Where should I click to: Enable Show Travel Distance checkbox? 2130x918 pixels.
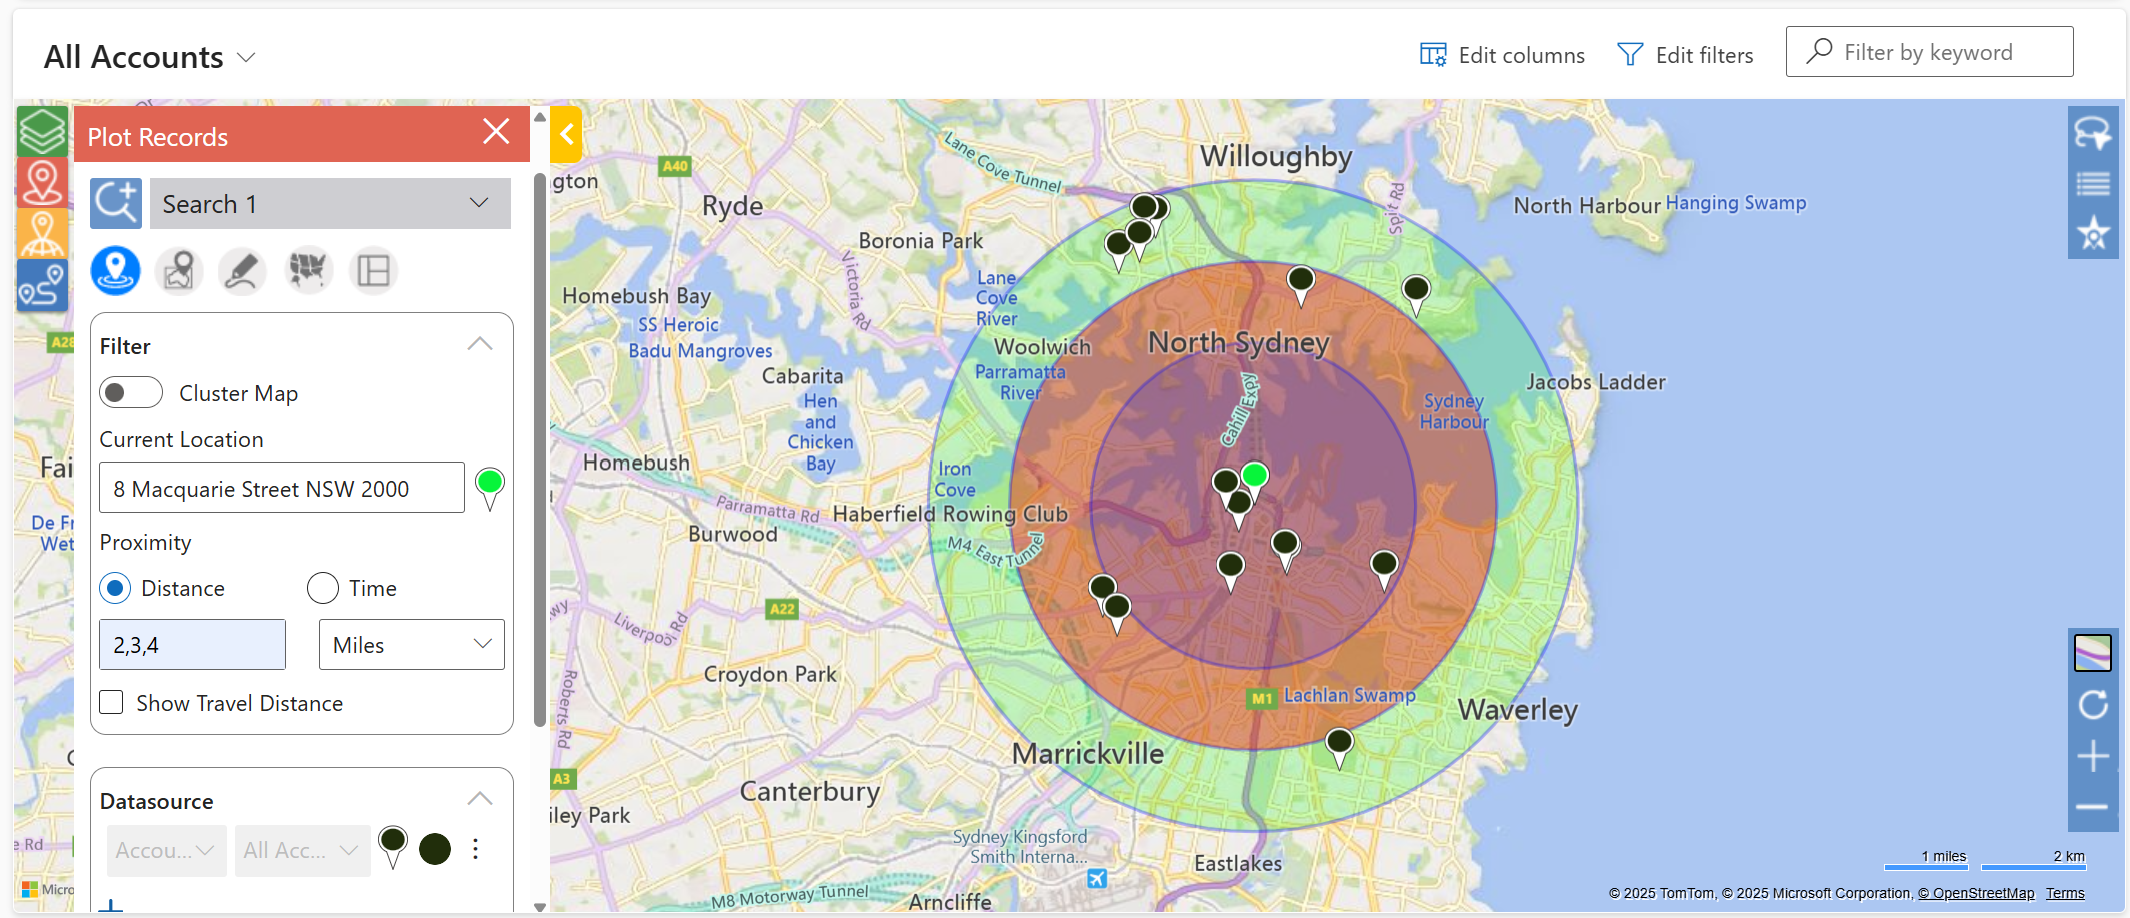click(112, 703)
